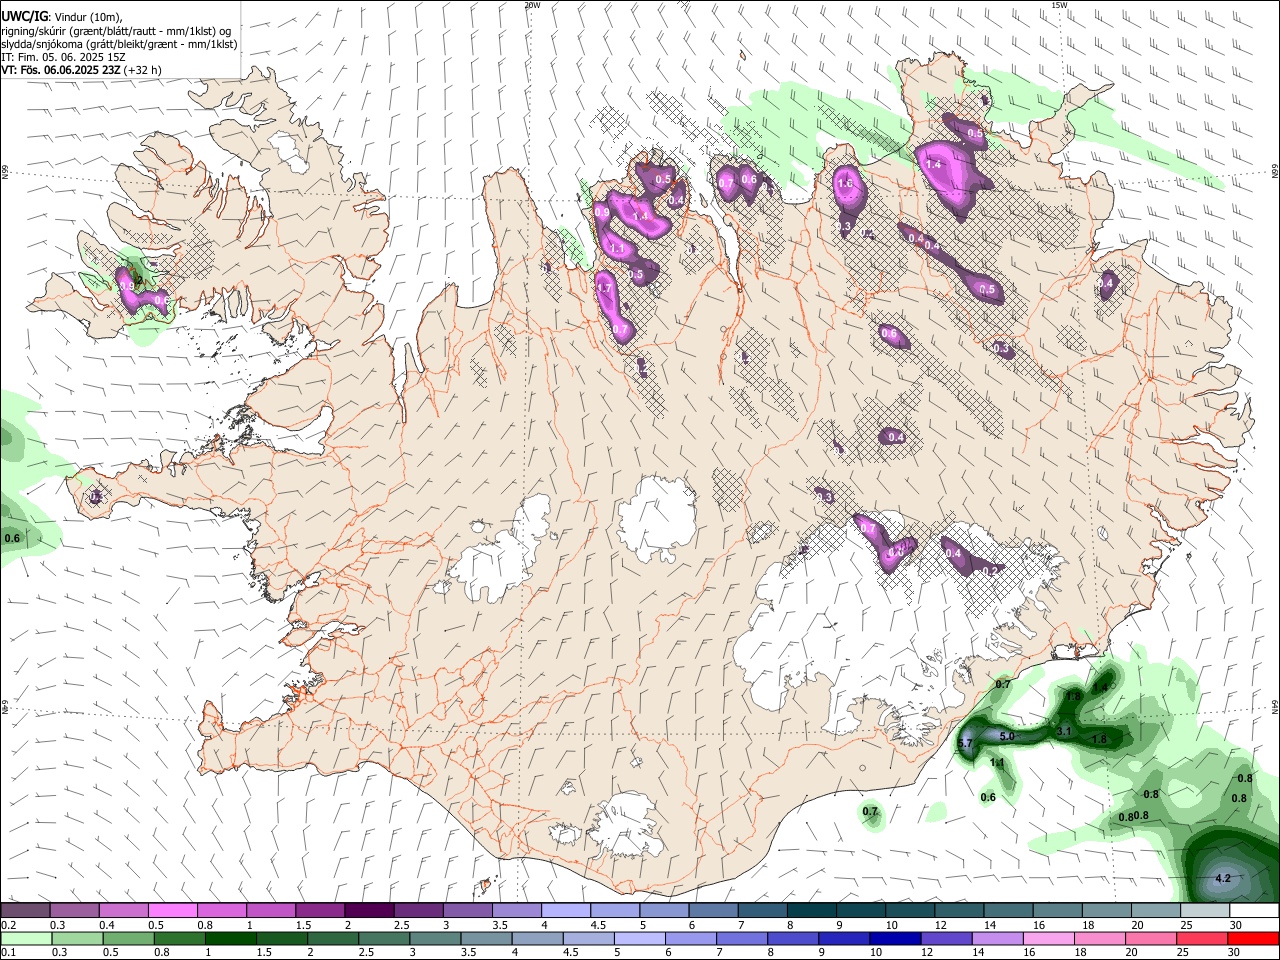Click the '0.1' label under the rain scale
This screenshot has width=1280, height=960.
[x=8, y=952]
